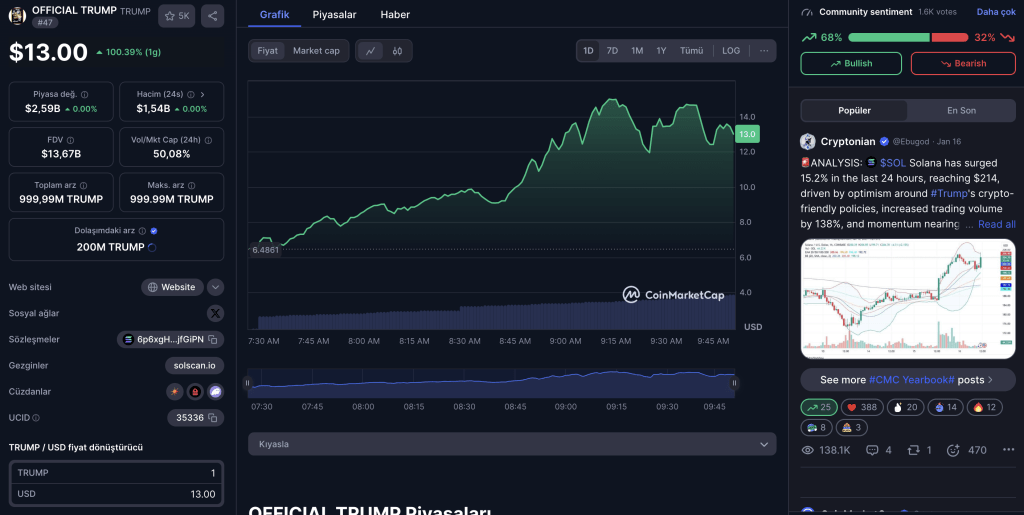Open the Piyasalar tab
This screenshot has width=1024, height=515.
334,15
